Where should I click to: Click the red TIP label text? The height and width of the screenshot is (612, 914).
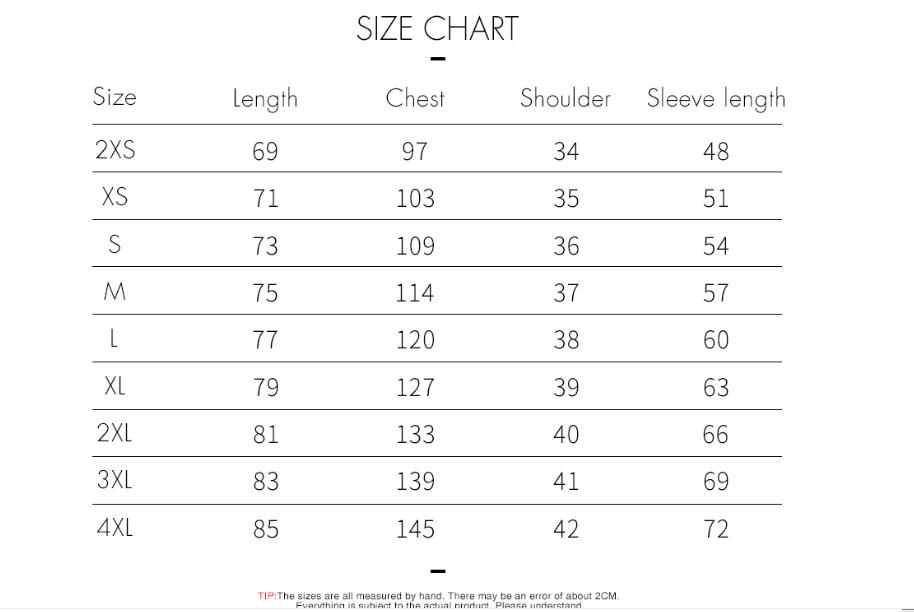(266, 596)
